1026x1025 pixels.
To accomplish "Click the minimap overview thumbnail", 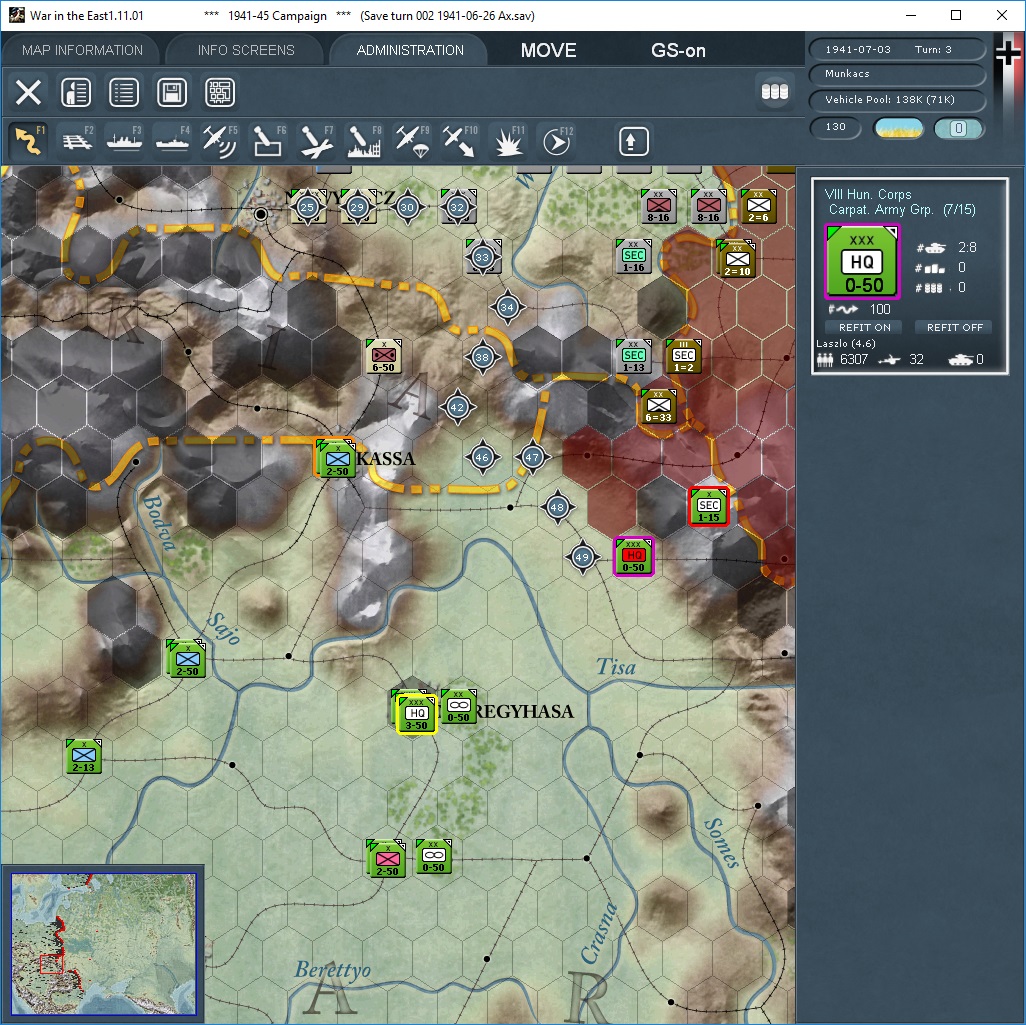I will tap(103, 944).
